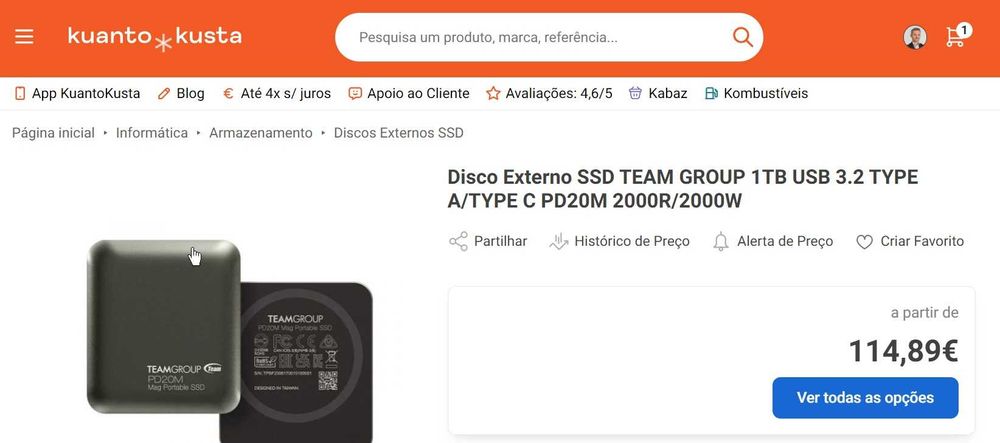1000x443 pixels.
Task: Click the star icon beside Avaliações
Action: pos(493,94)
